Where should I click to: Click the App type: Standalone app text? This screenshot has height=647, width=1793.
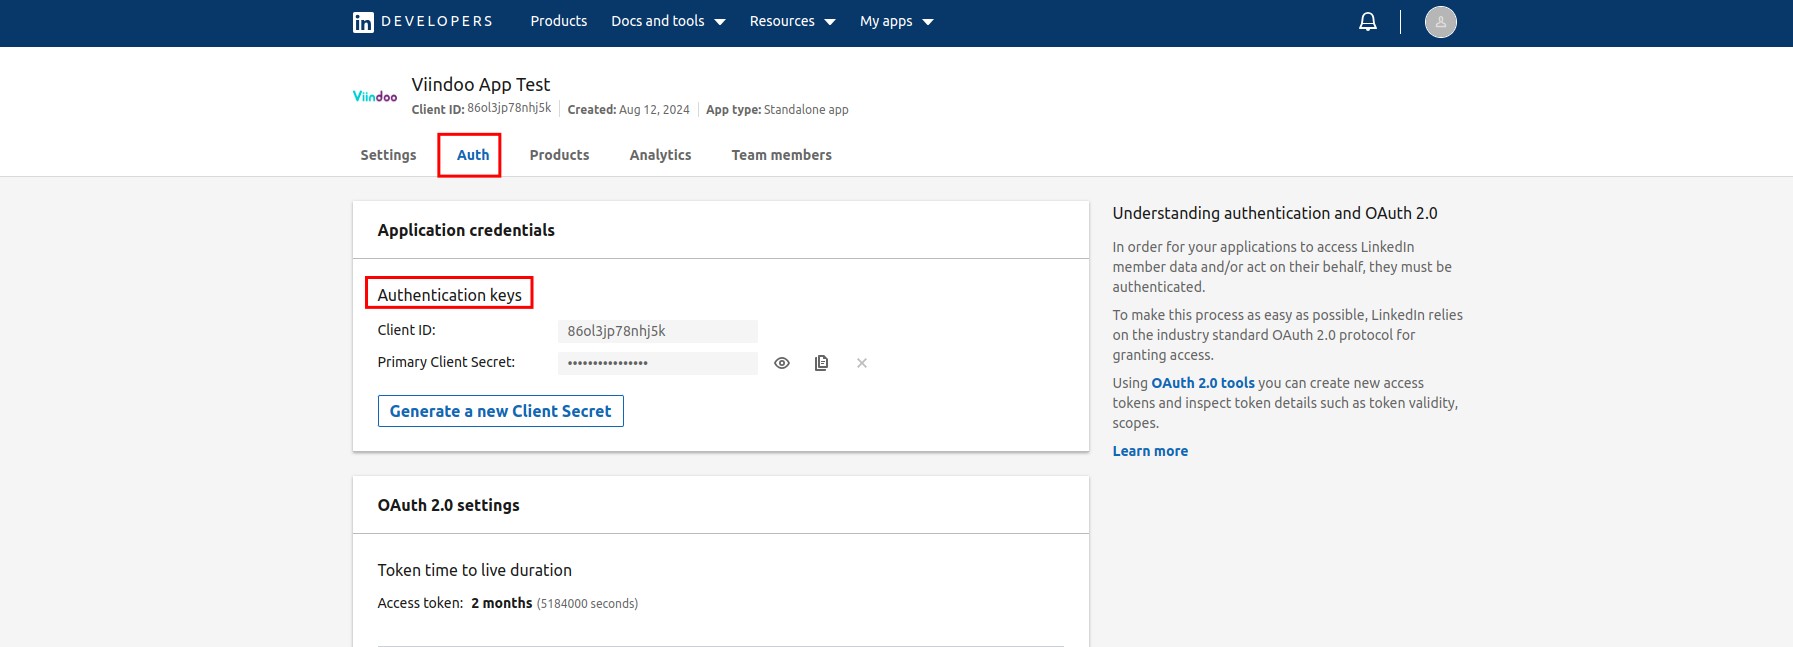coord(777,110)
